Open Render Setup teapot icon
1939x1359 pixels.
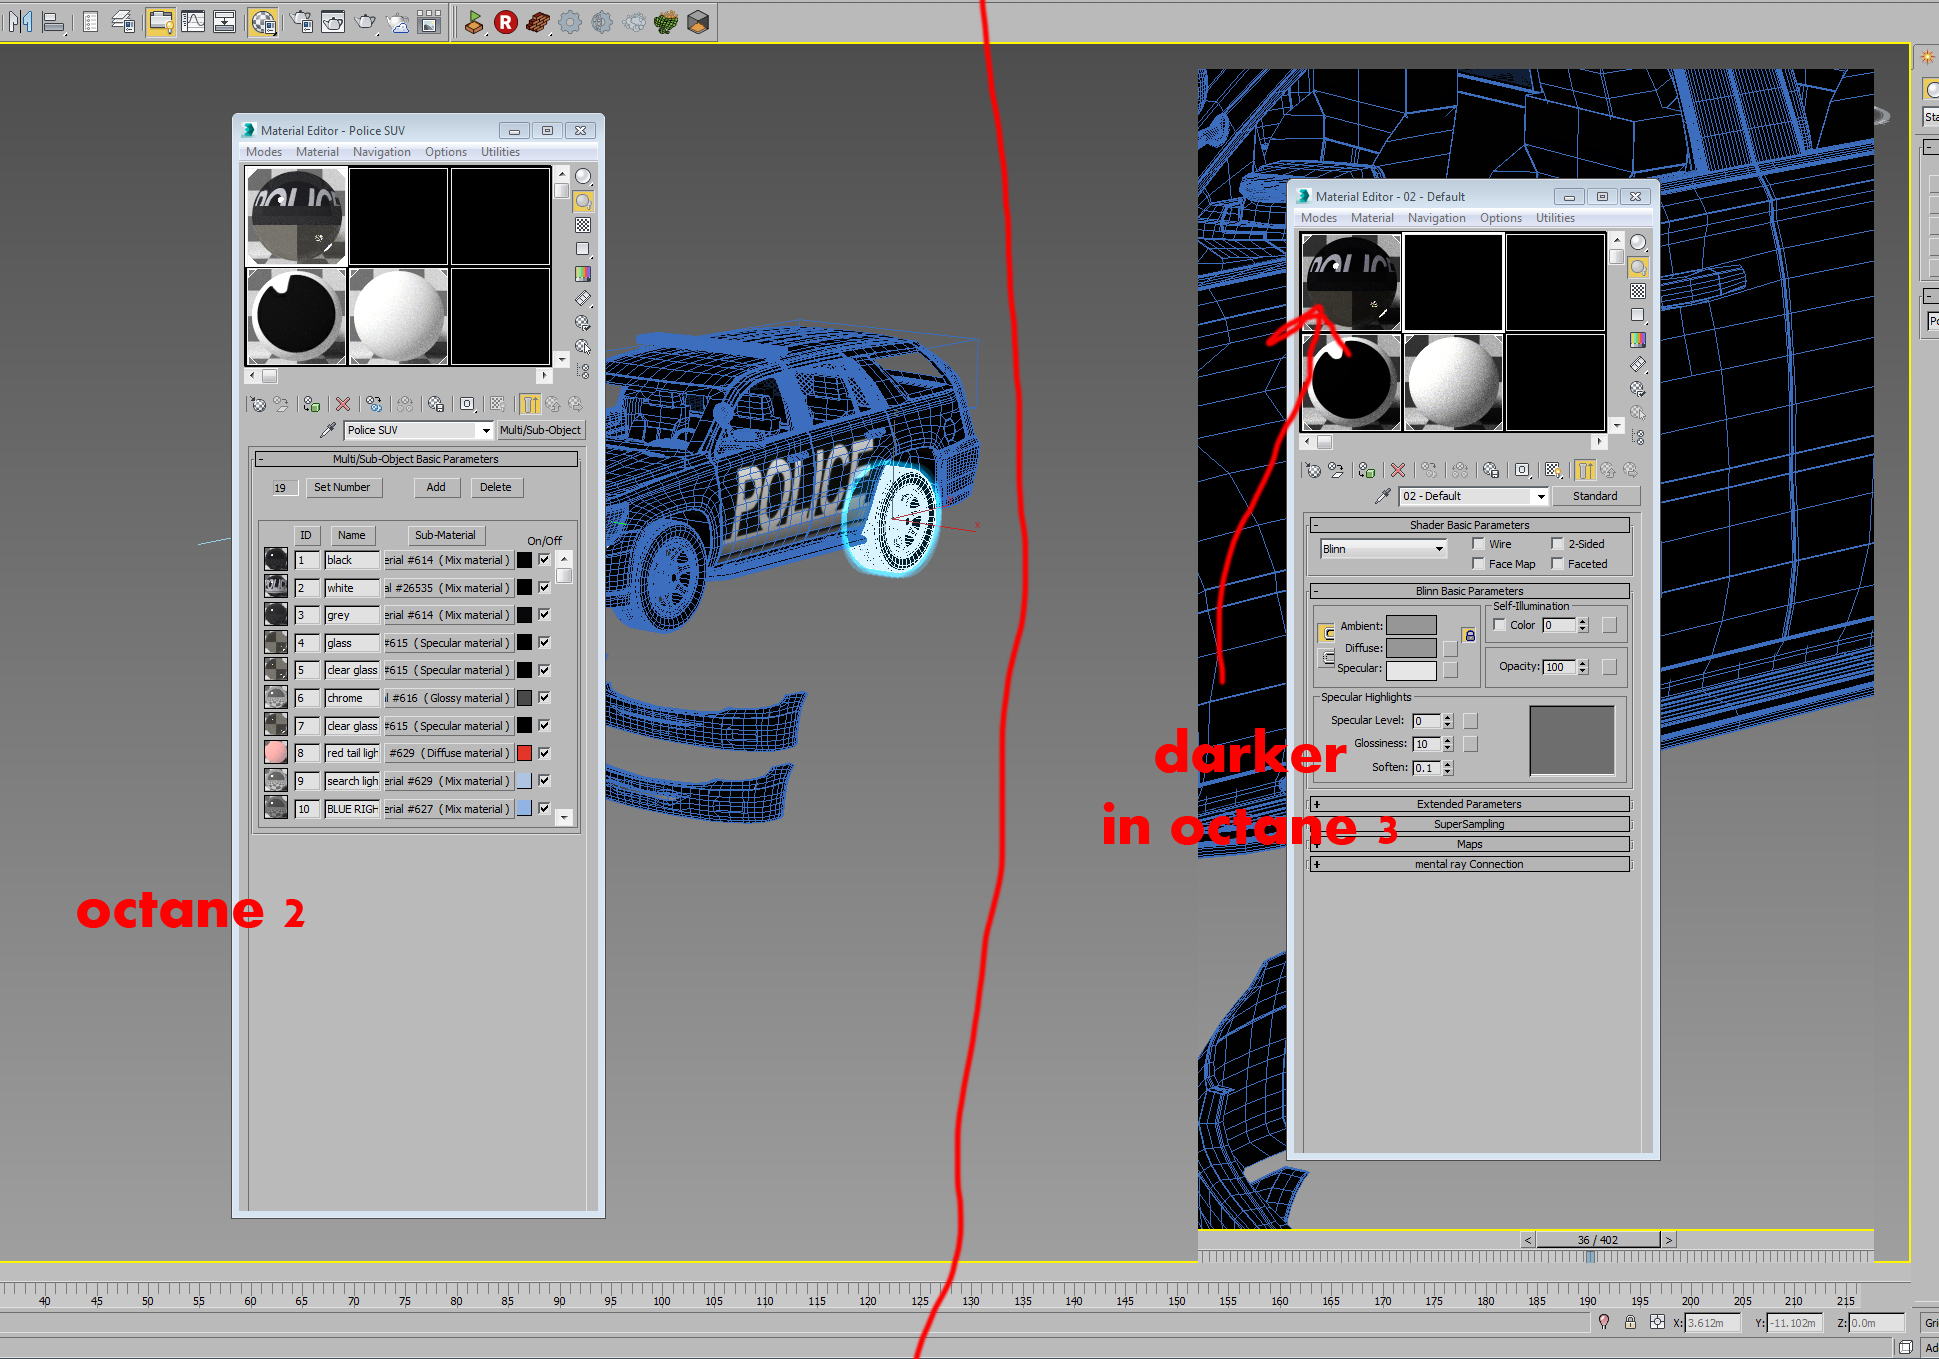click(301, 21)
